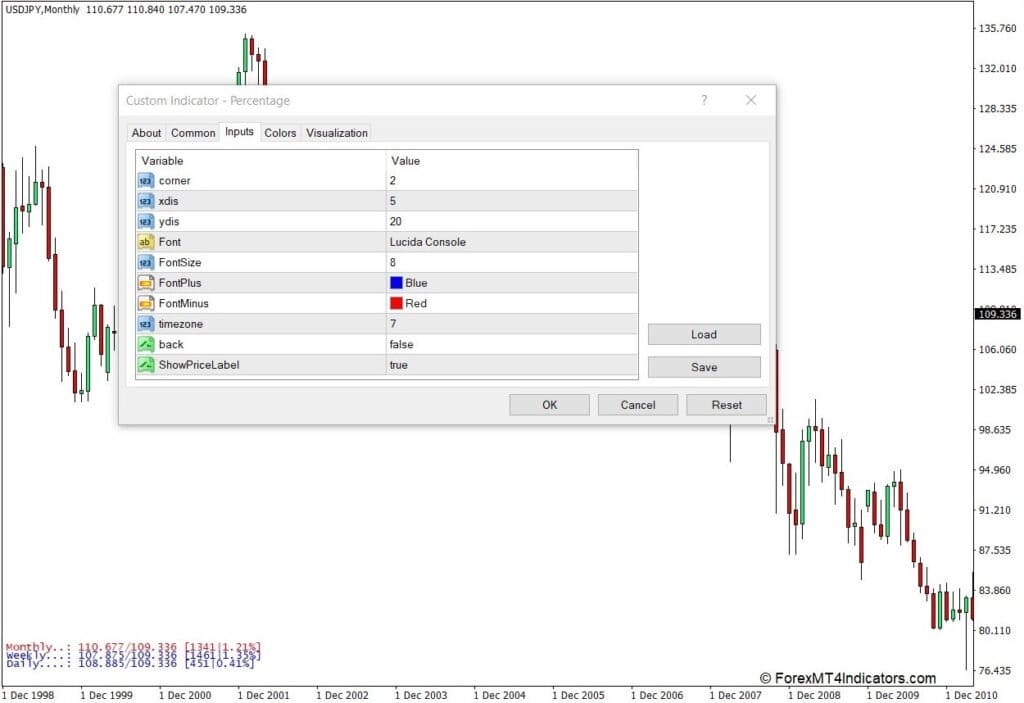Click the boolean icon beside back variable
This screenshot has height=703, width=1024.
point(146,344)
